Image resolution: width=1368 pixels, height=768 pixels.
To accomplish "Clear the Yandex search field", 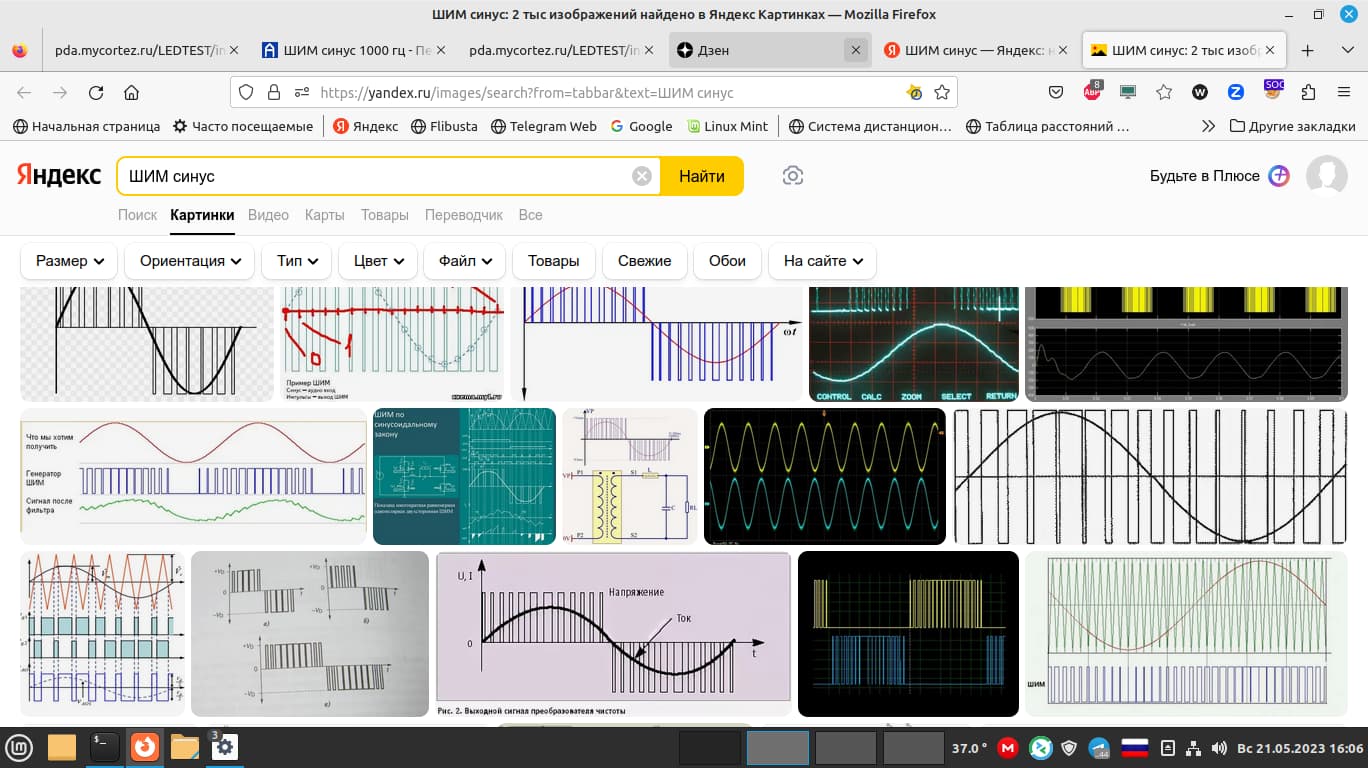I will coord(642,176).
